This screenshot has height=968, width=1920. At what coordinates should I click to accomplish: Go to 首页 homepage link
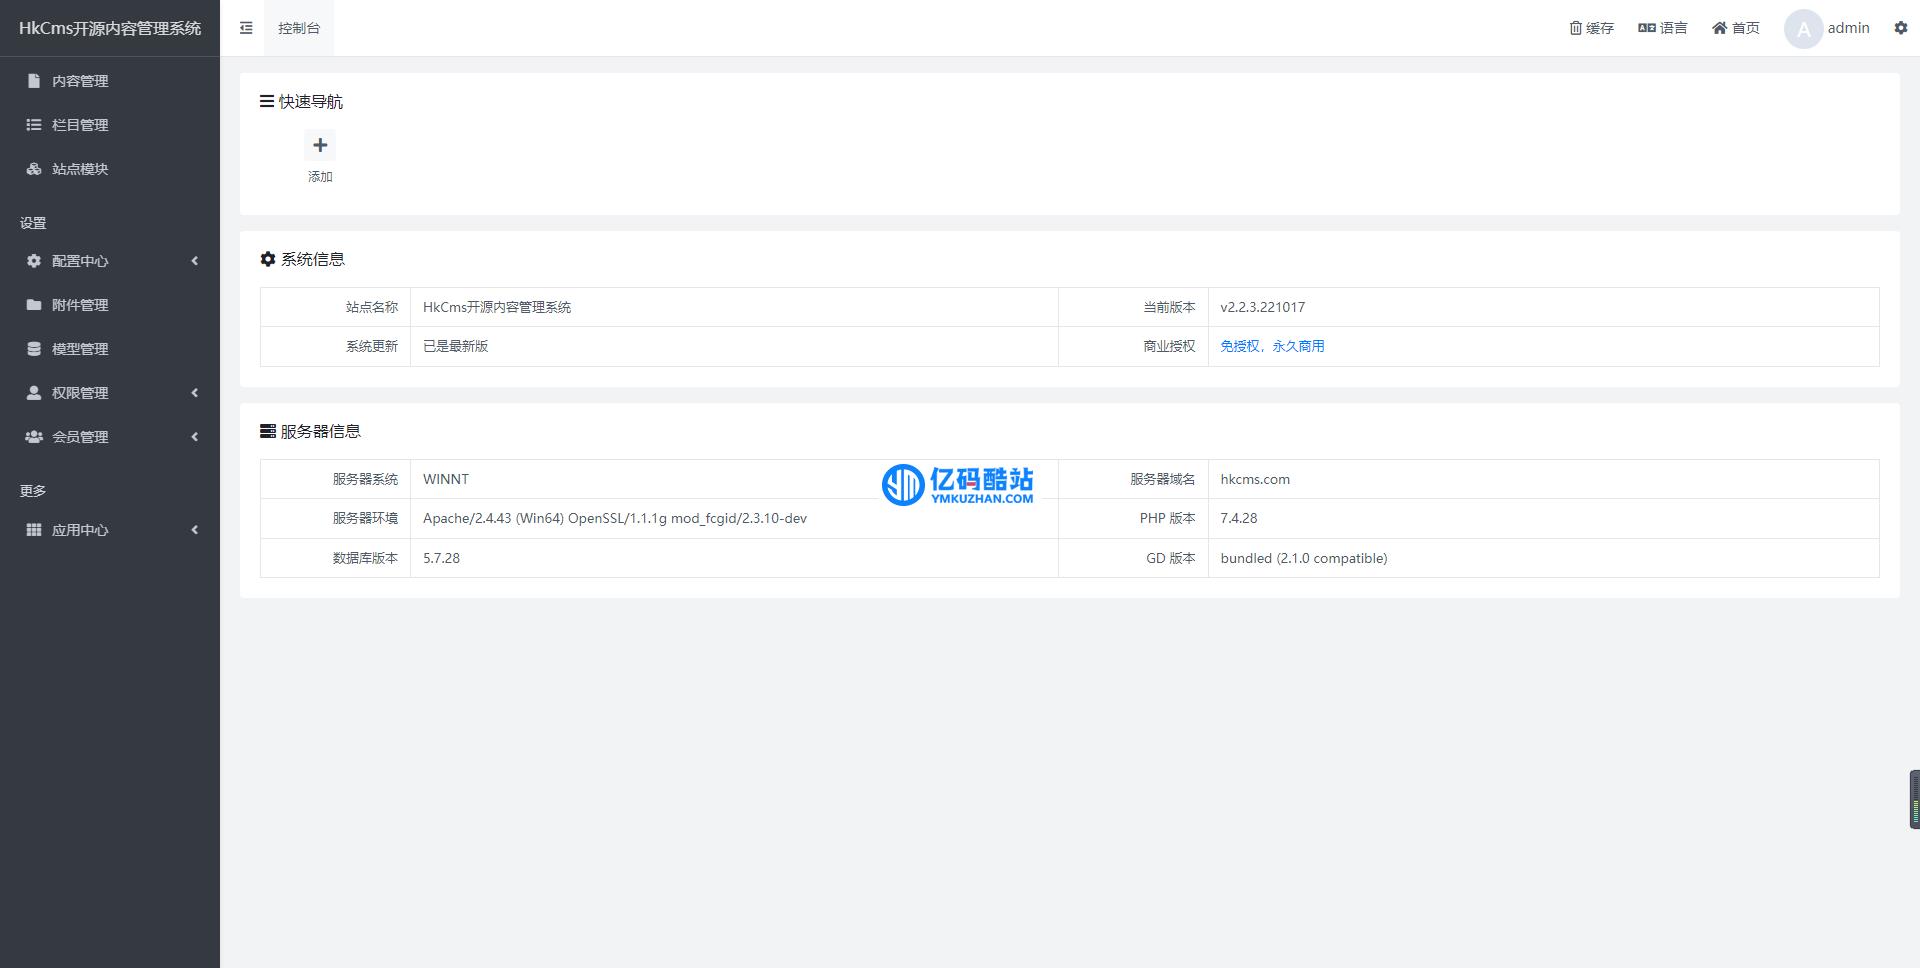point(1746,28)
